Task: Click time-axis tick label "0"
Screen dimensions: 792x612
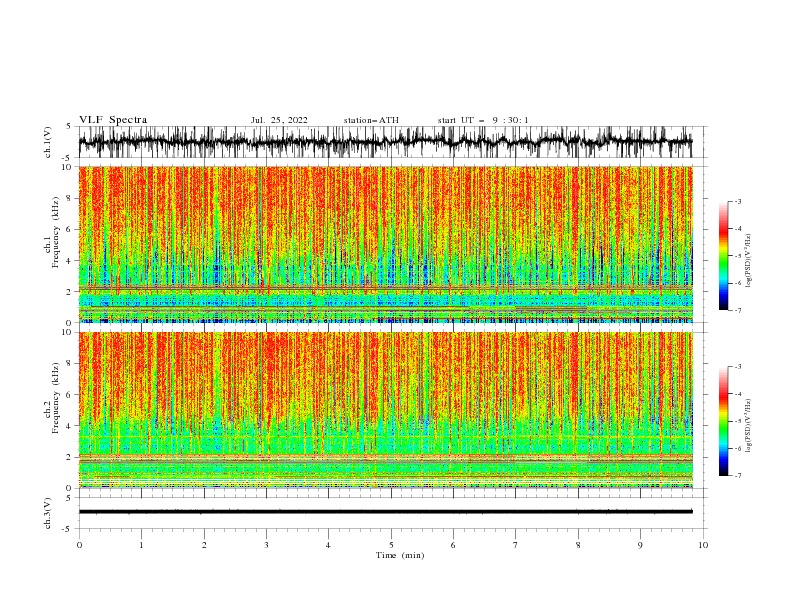Action: (79, 545)
